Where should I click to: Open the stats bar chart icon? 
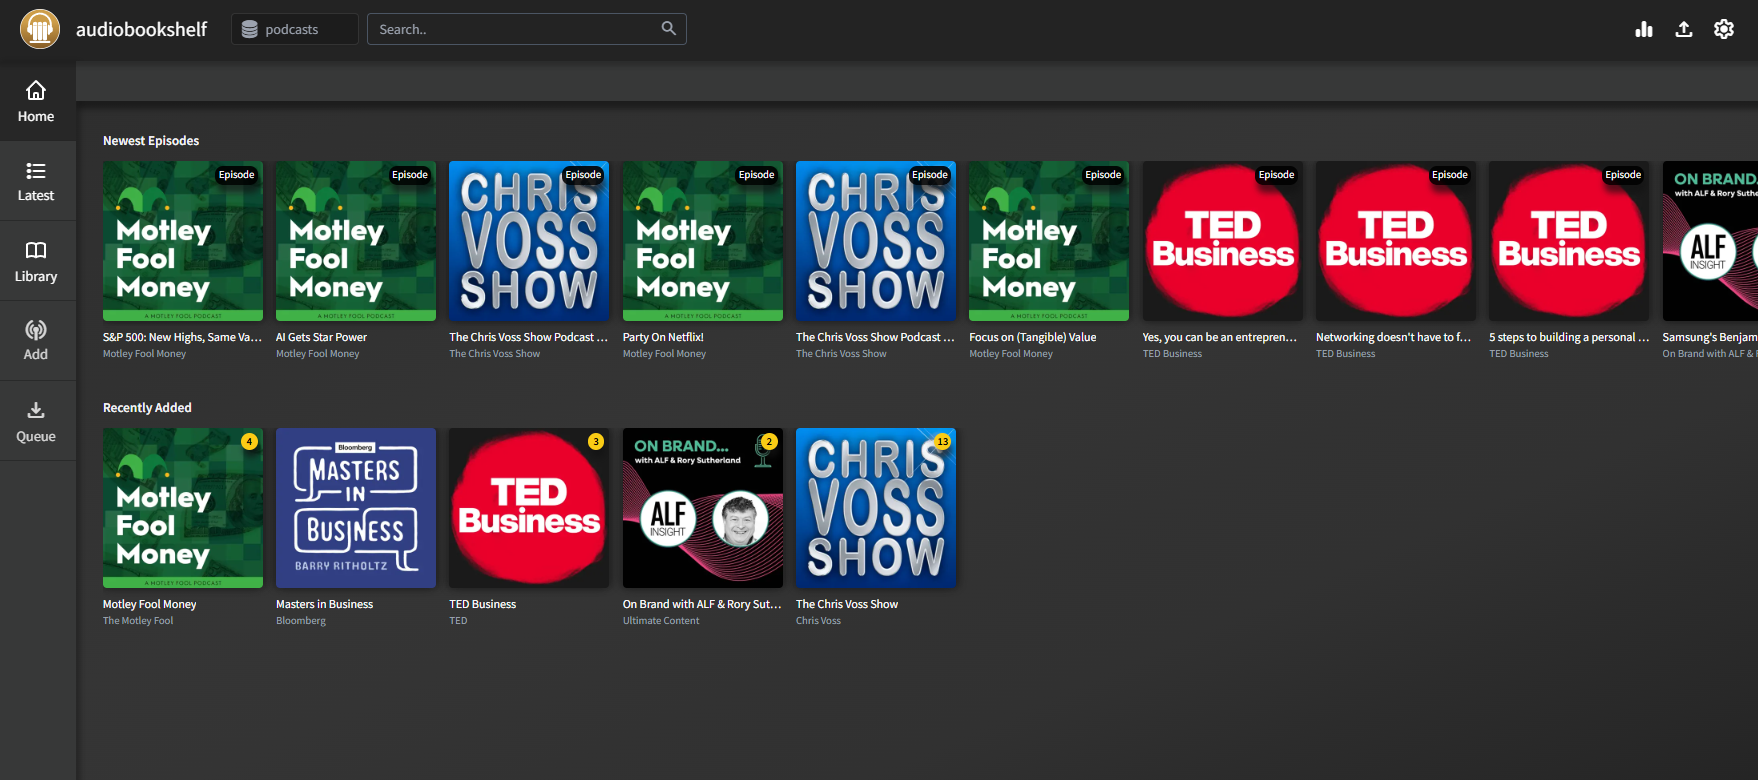pos(1644,29)
